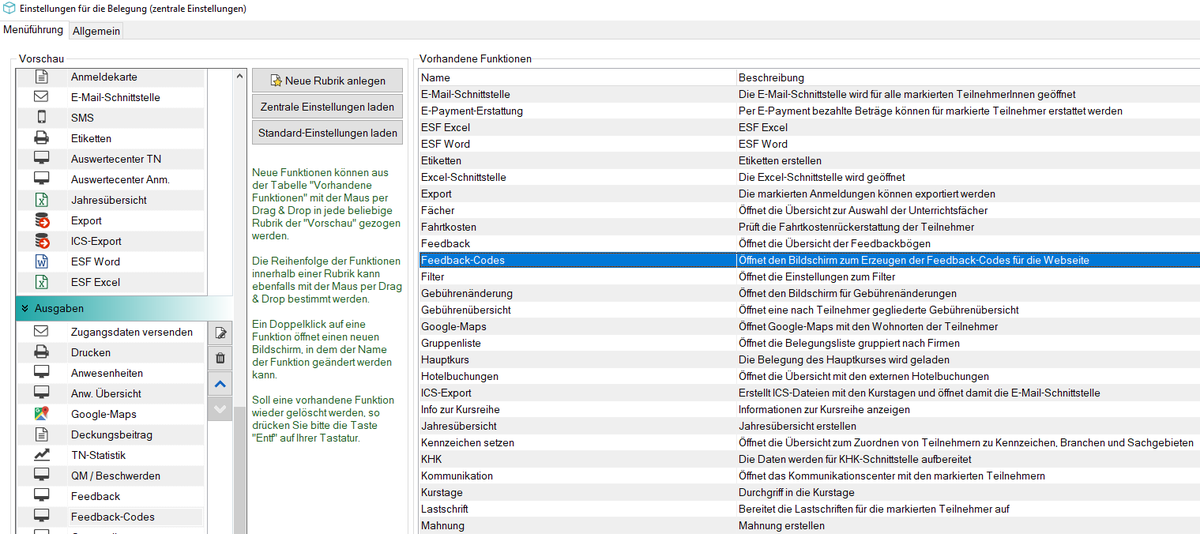Click the Zugangsdaten versenden envelope icon
The image size is (1200, 534).
click(42, 331)
